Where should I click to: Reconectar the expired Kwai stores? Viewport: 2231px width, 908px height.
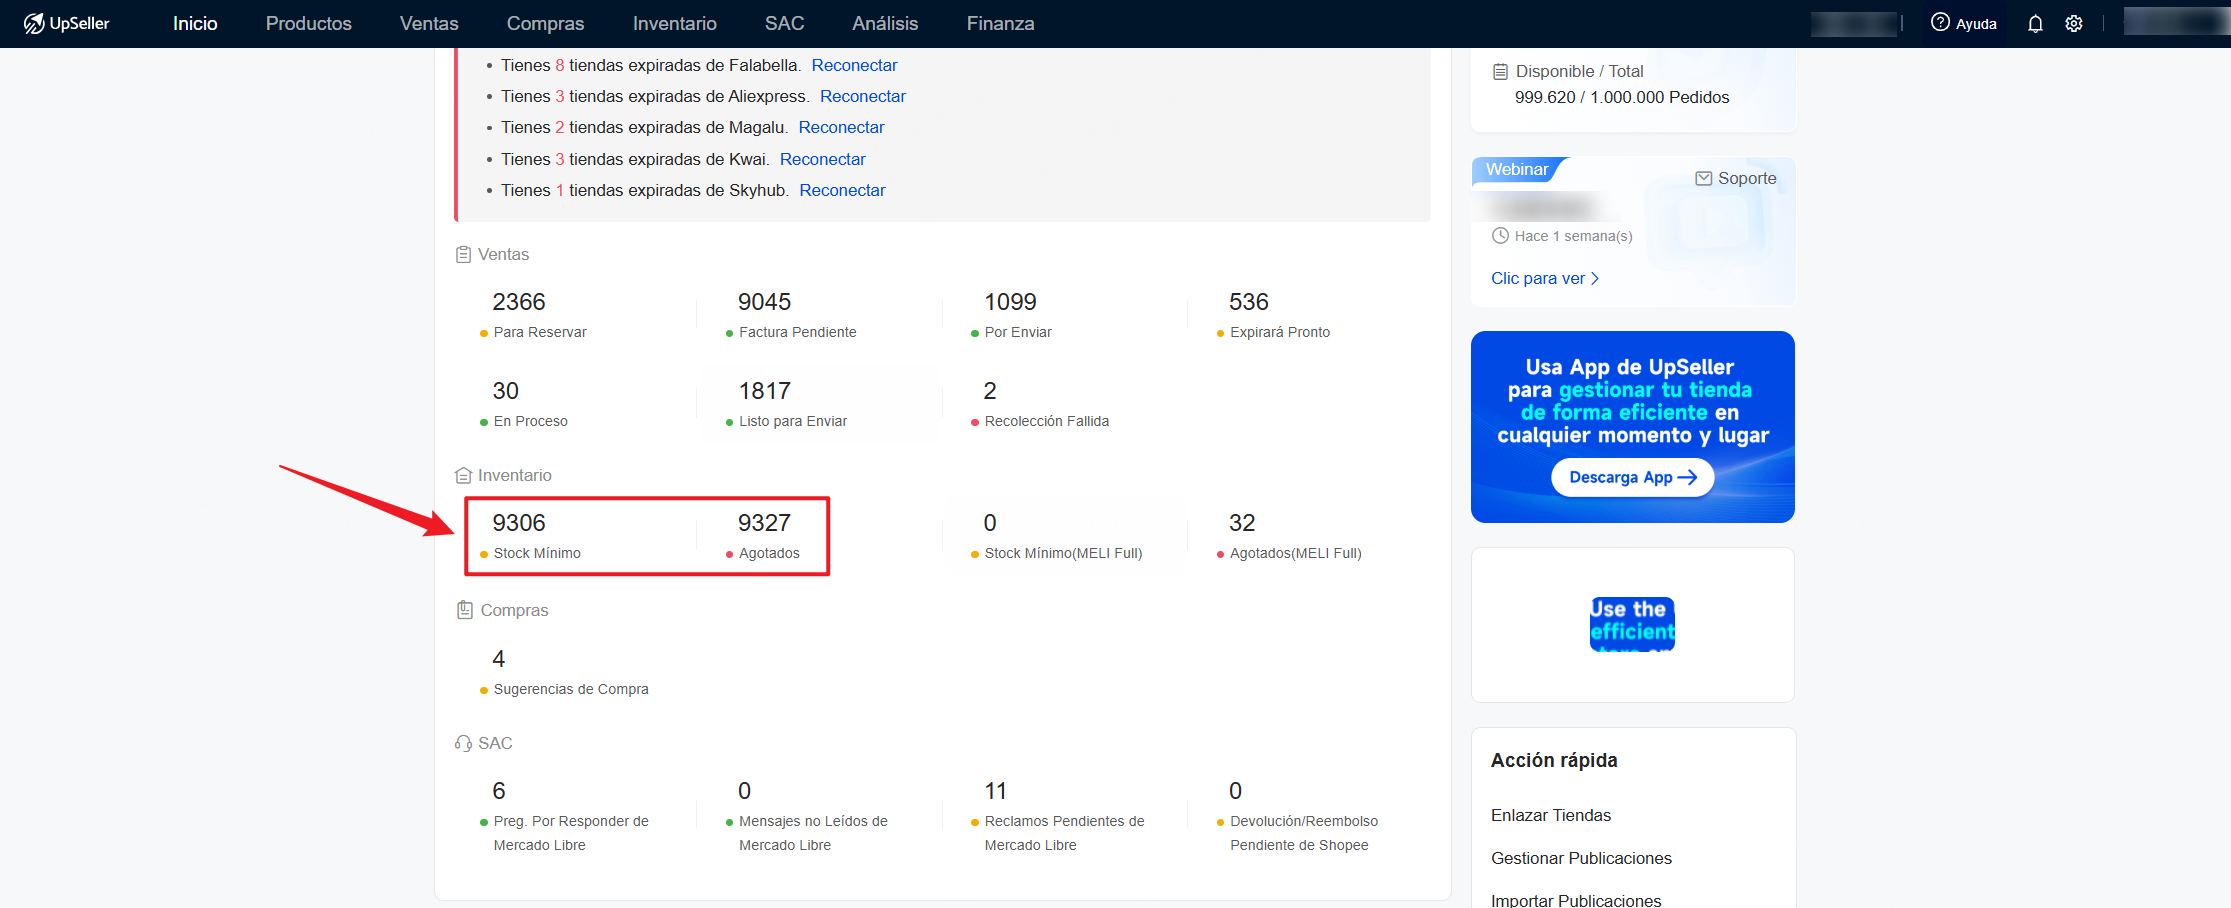[x=823, y=159]
